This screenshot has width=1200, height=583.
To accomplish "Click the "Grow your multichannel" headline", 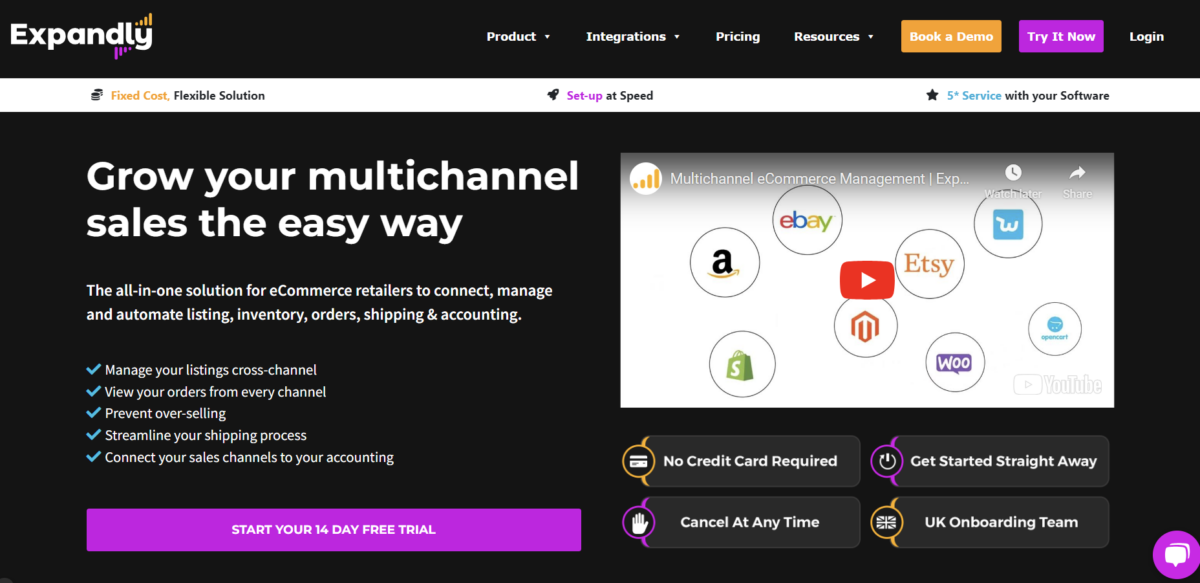I will click(333, 177).
